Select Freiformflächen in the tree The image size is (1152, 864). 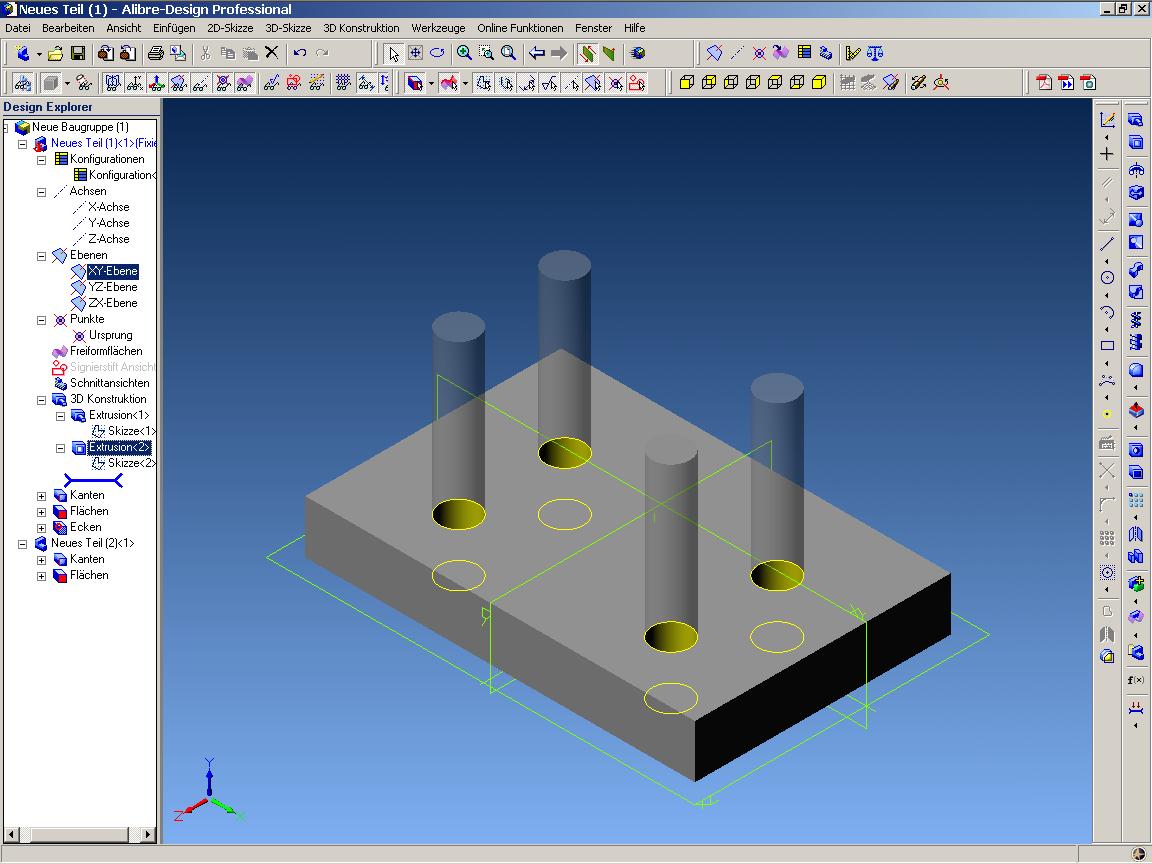106,351
